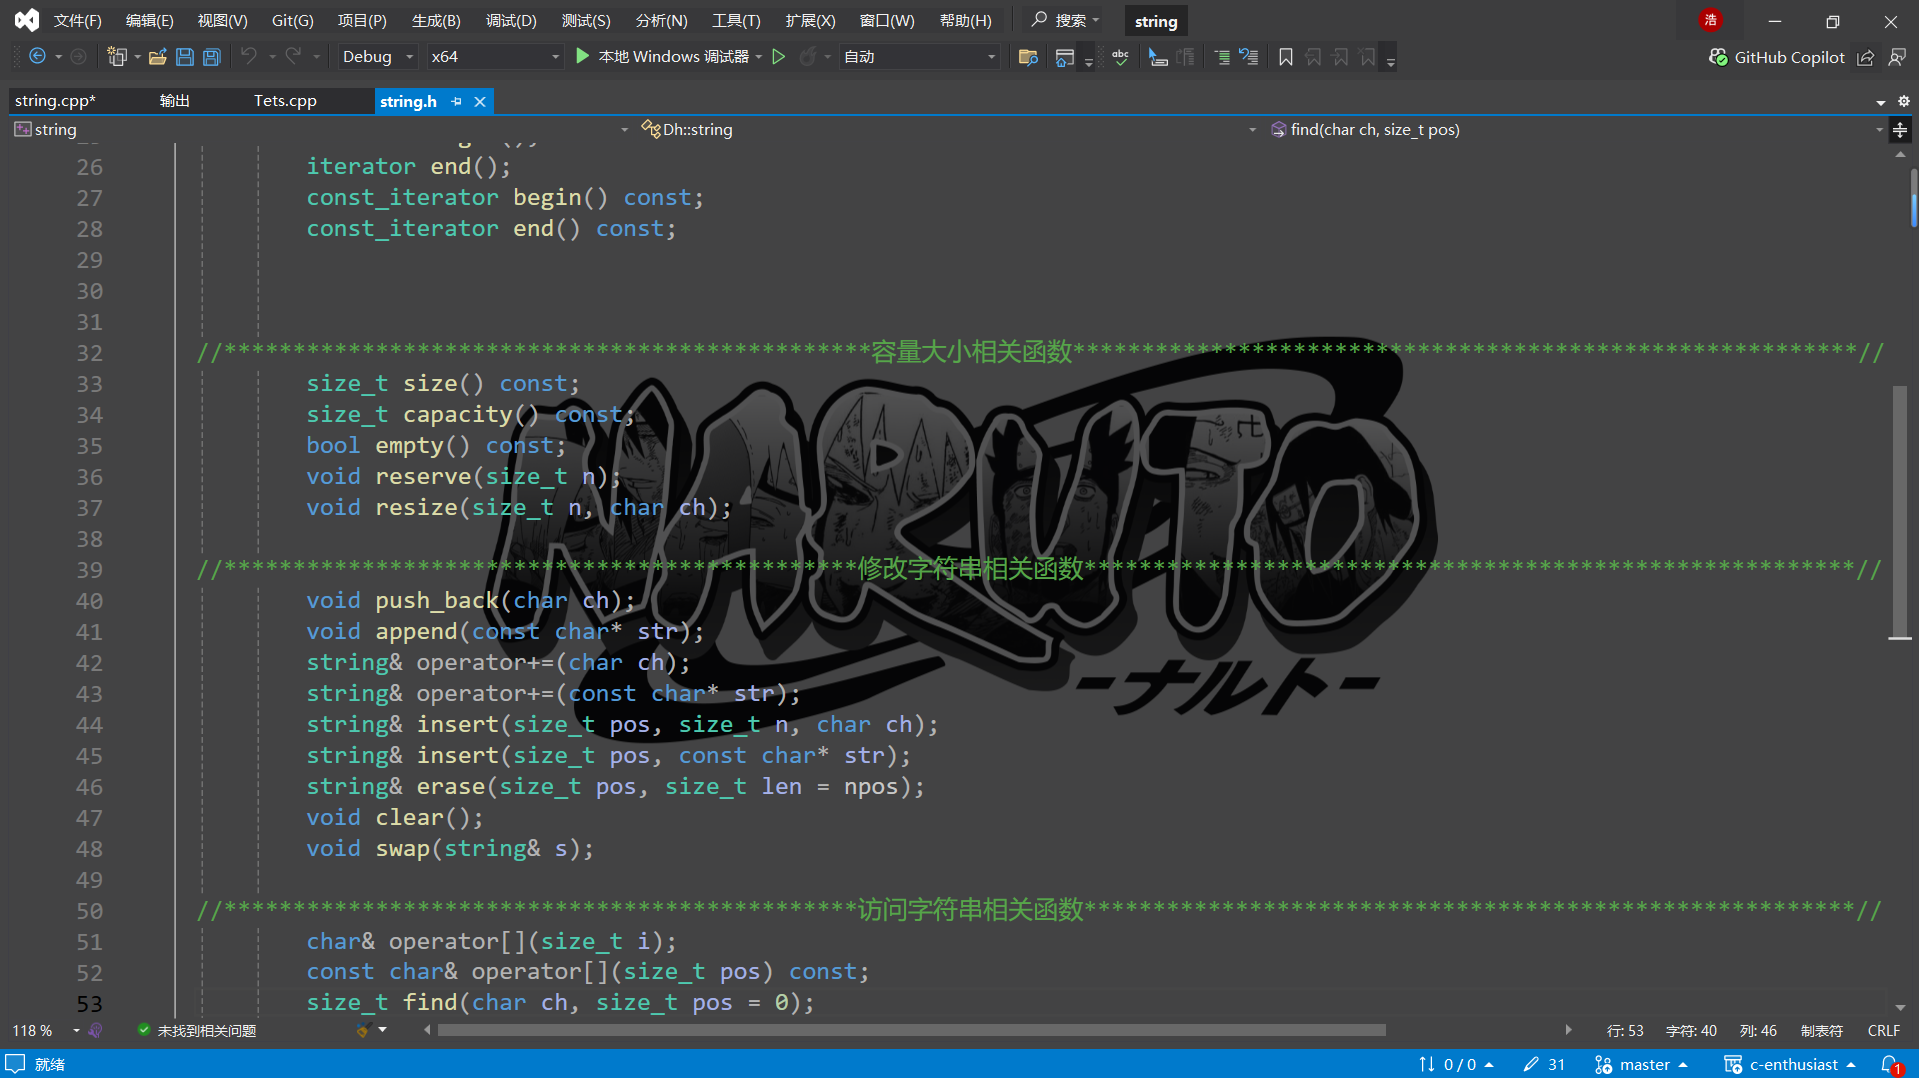Open the 工具(T) menu
The width and height of the screenshot is (1919, 1078).
(736, 20)
